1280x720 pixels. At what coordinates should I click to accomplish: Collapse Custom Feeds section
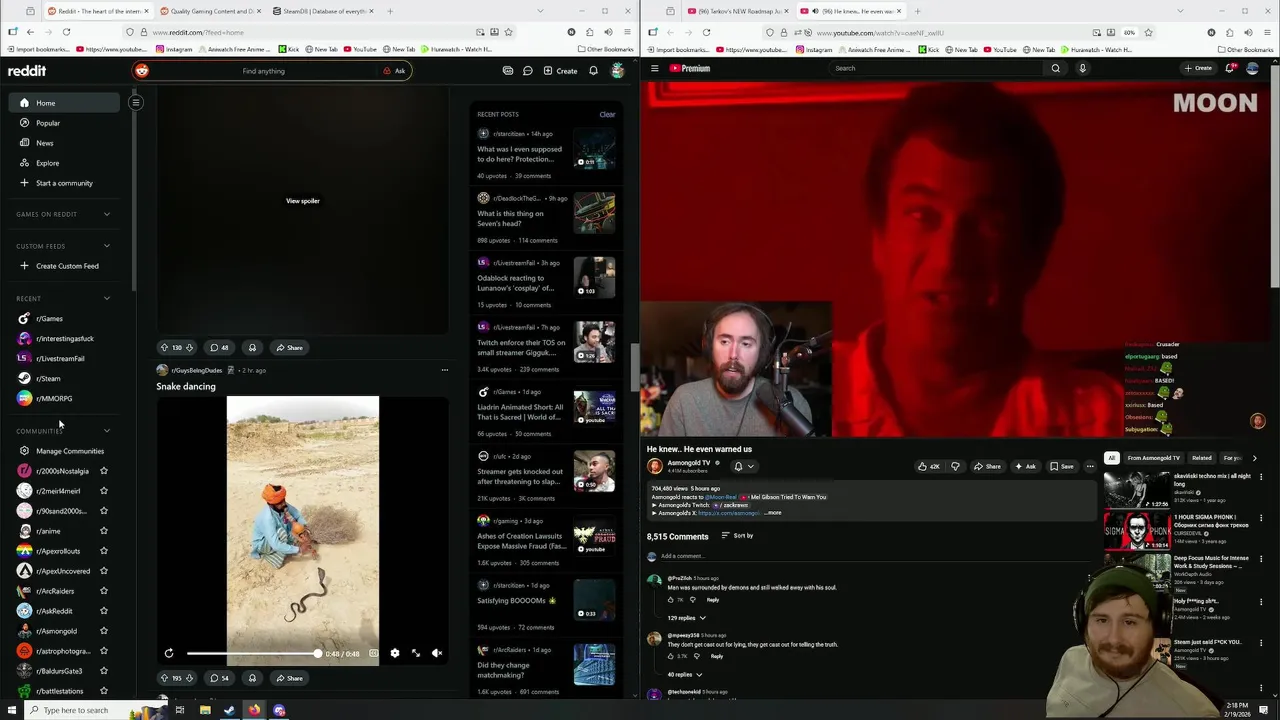(x=107, y=246)
